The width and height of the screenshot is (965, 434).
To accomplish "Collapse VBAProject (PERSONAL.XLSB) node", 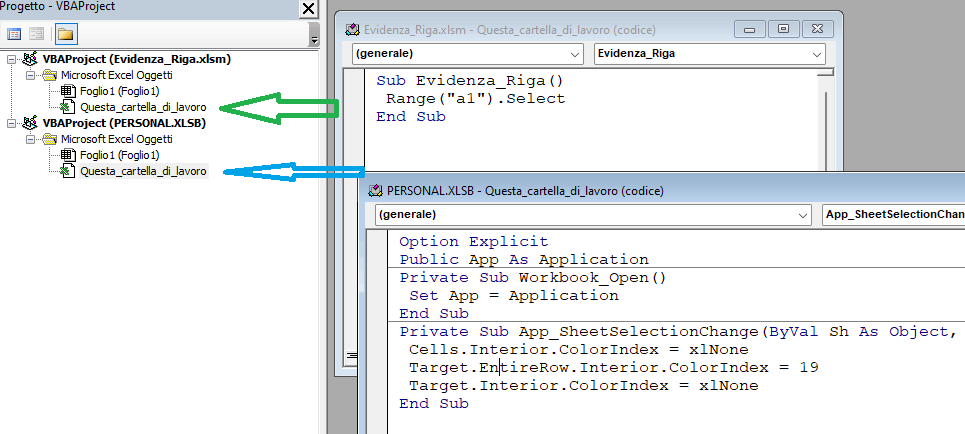I will tap(12, 123).
